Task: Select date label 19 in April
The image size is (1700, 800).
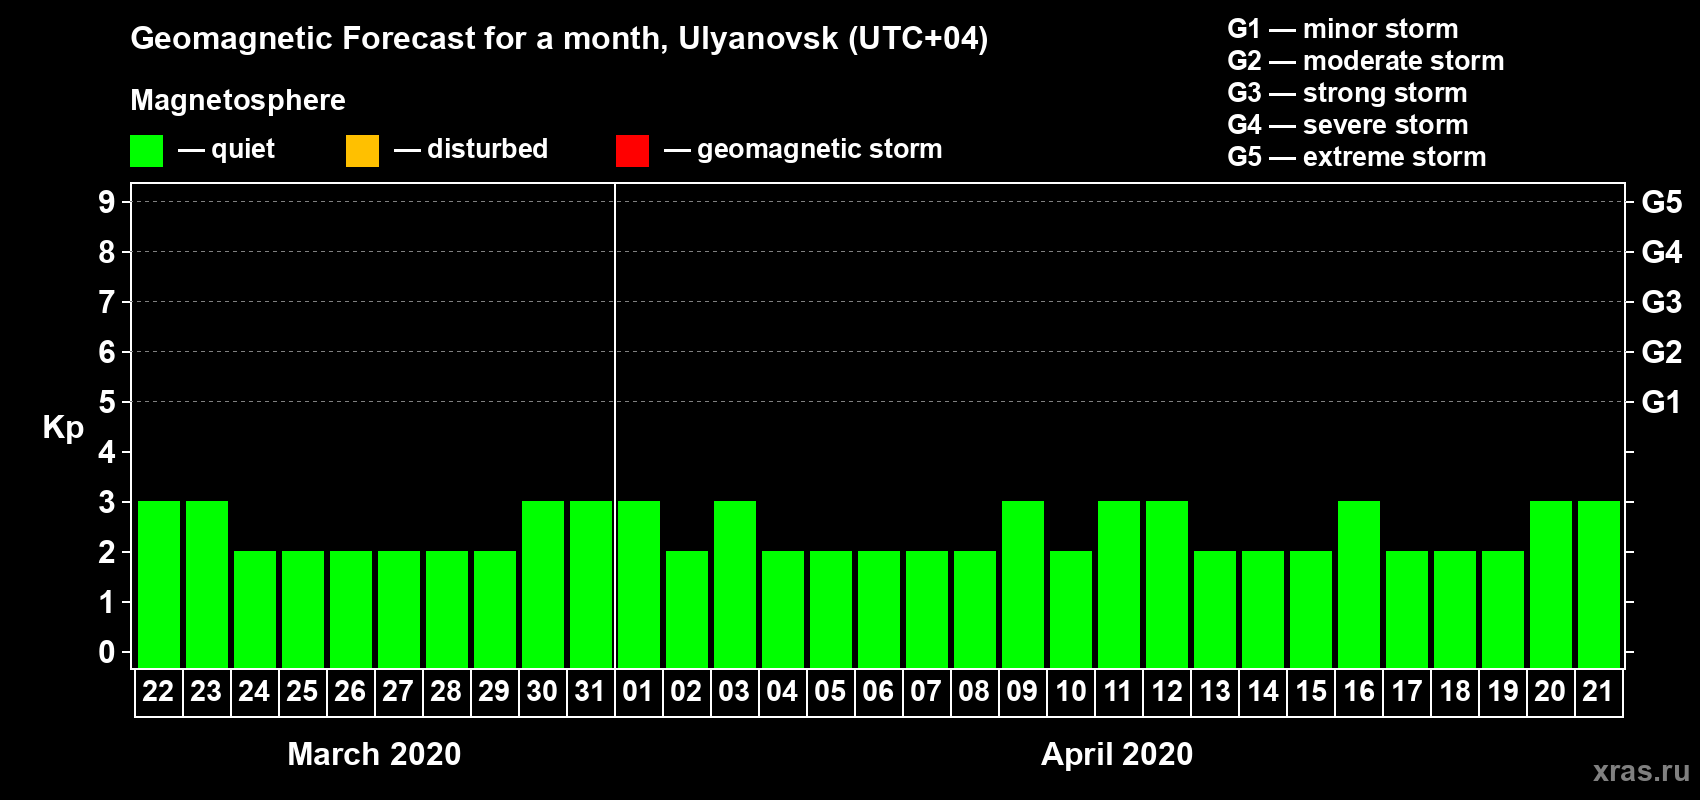Action: click(1502, 691)
